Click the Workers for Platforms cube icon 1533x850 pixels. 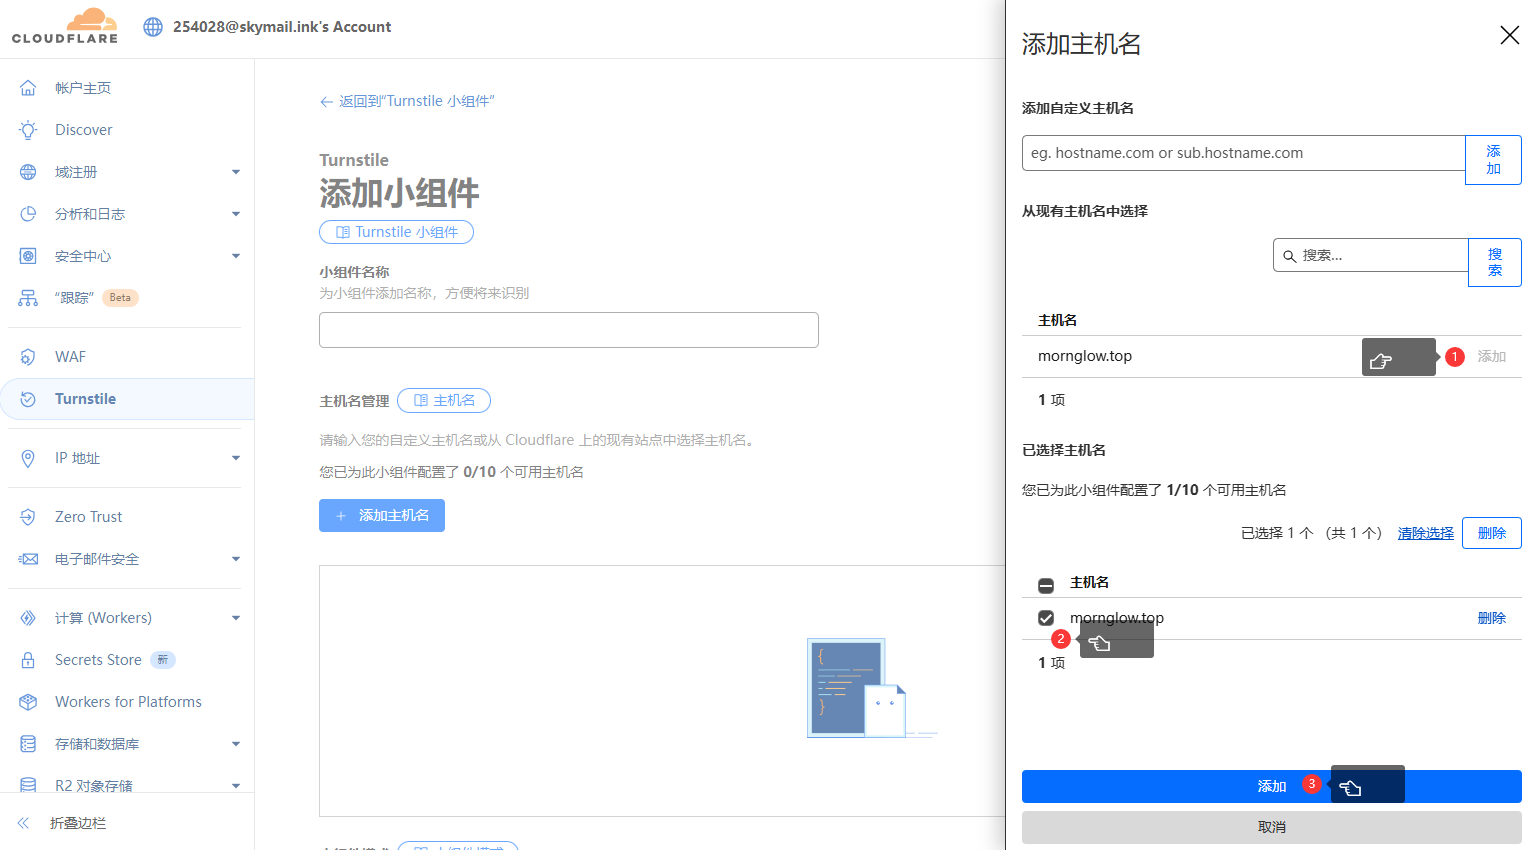[x=28, y=702]
